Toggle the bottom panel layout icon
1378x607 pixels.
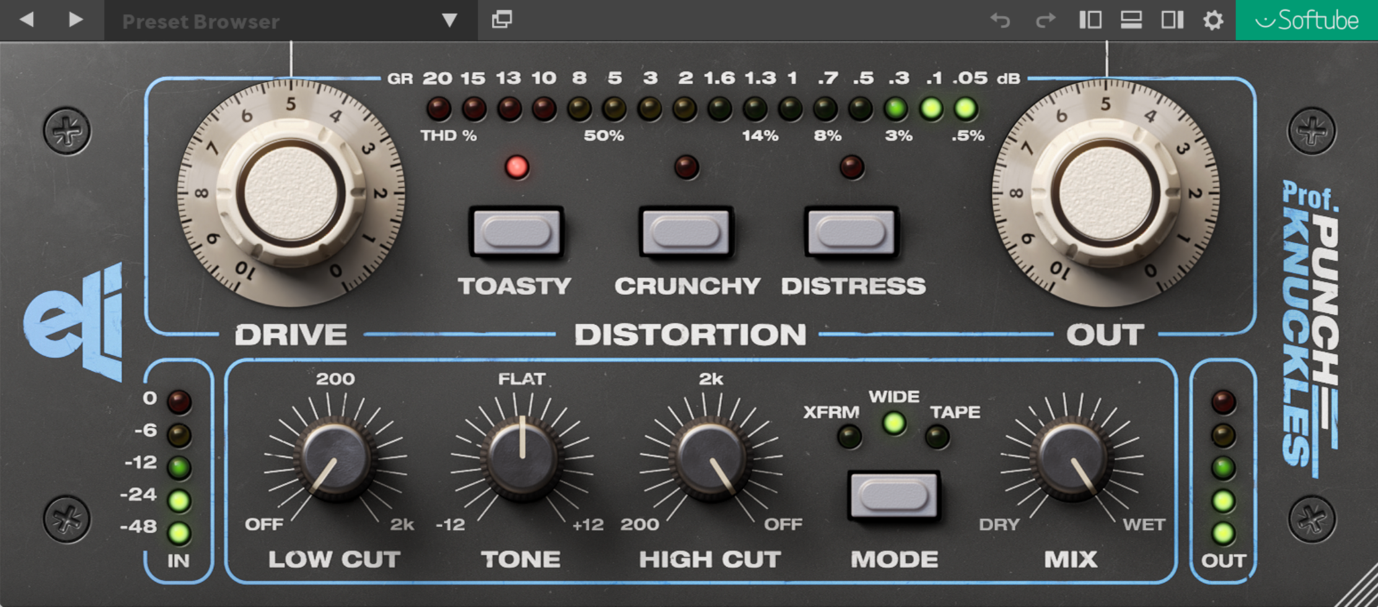point(1131,20)
